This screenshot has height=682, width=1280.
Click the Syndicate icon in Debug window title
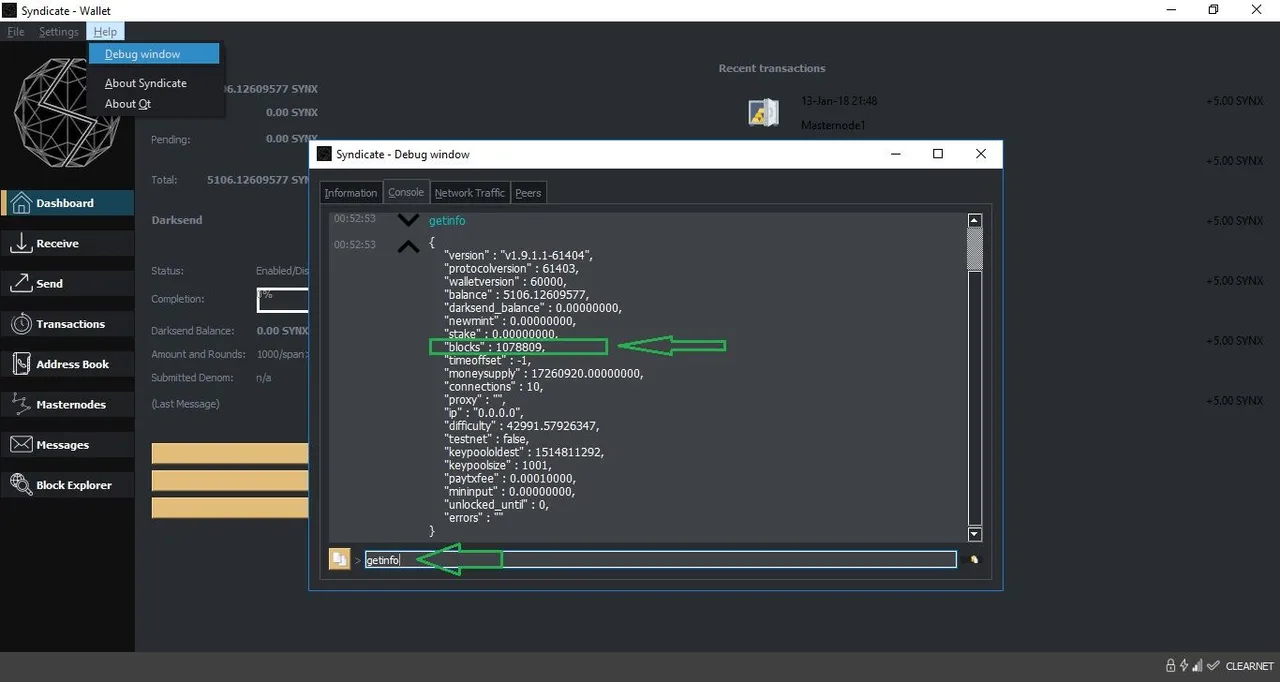(324, 154)
